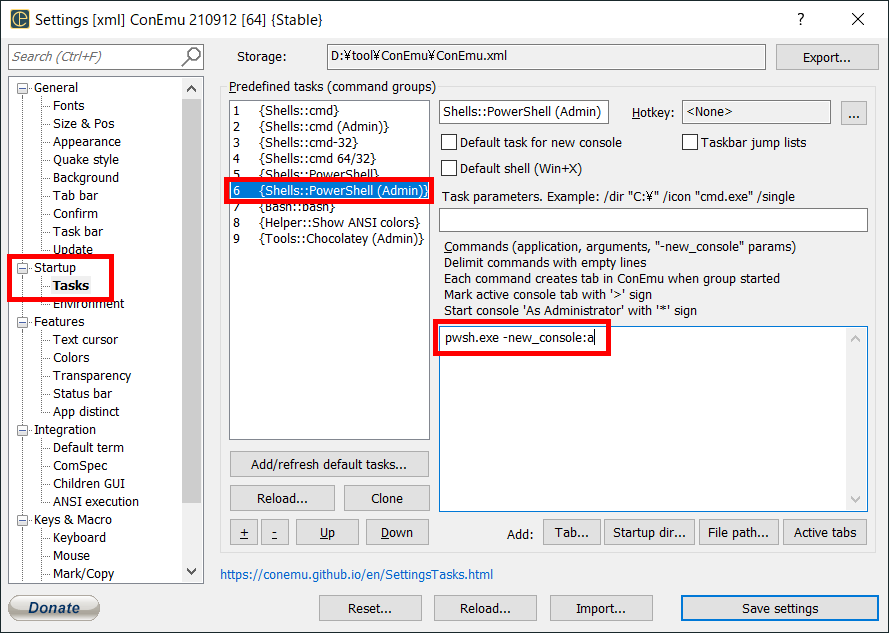Click the Donate button
This screenshot has height=633, width=889.
54,608
